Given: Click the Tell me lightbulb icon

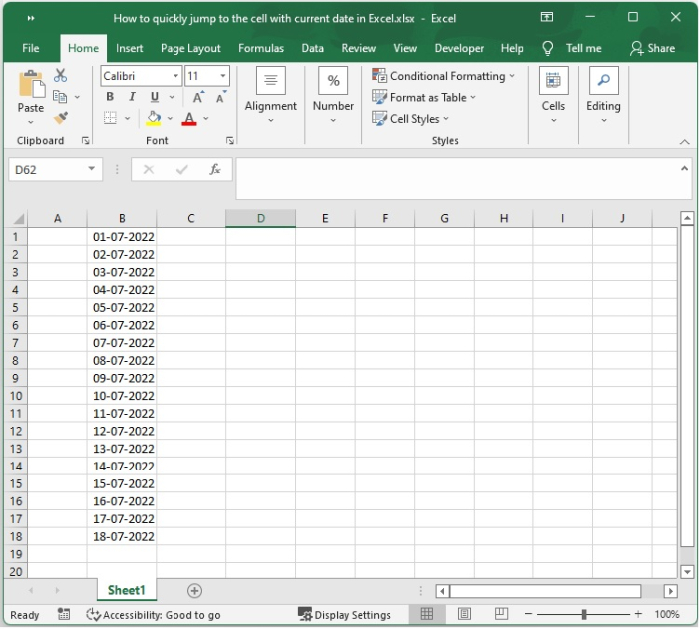Looking at the screenshot, I should (x=548, y=48).
